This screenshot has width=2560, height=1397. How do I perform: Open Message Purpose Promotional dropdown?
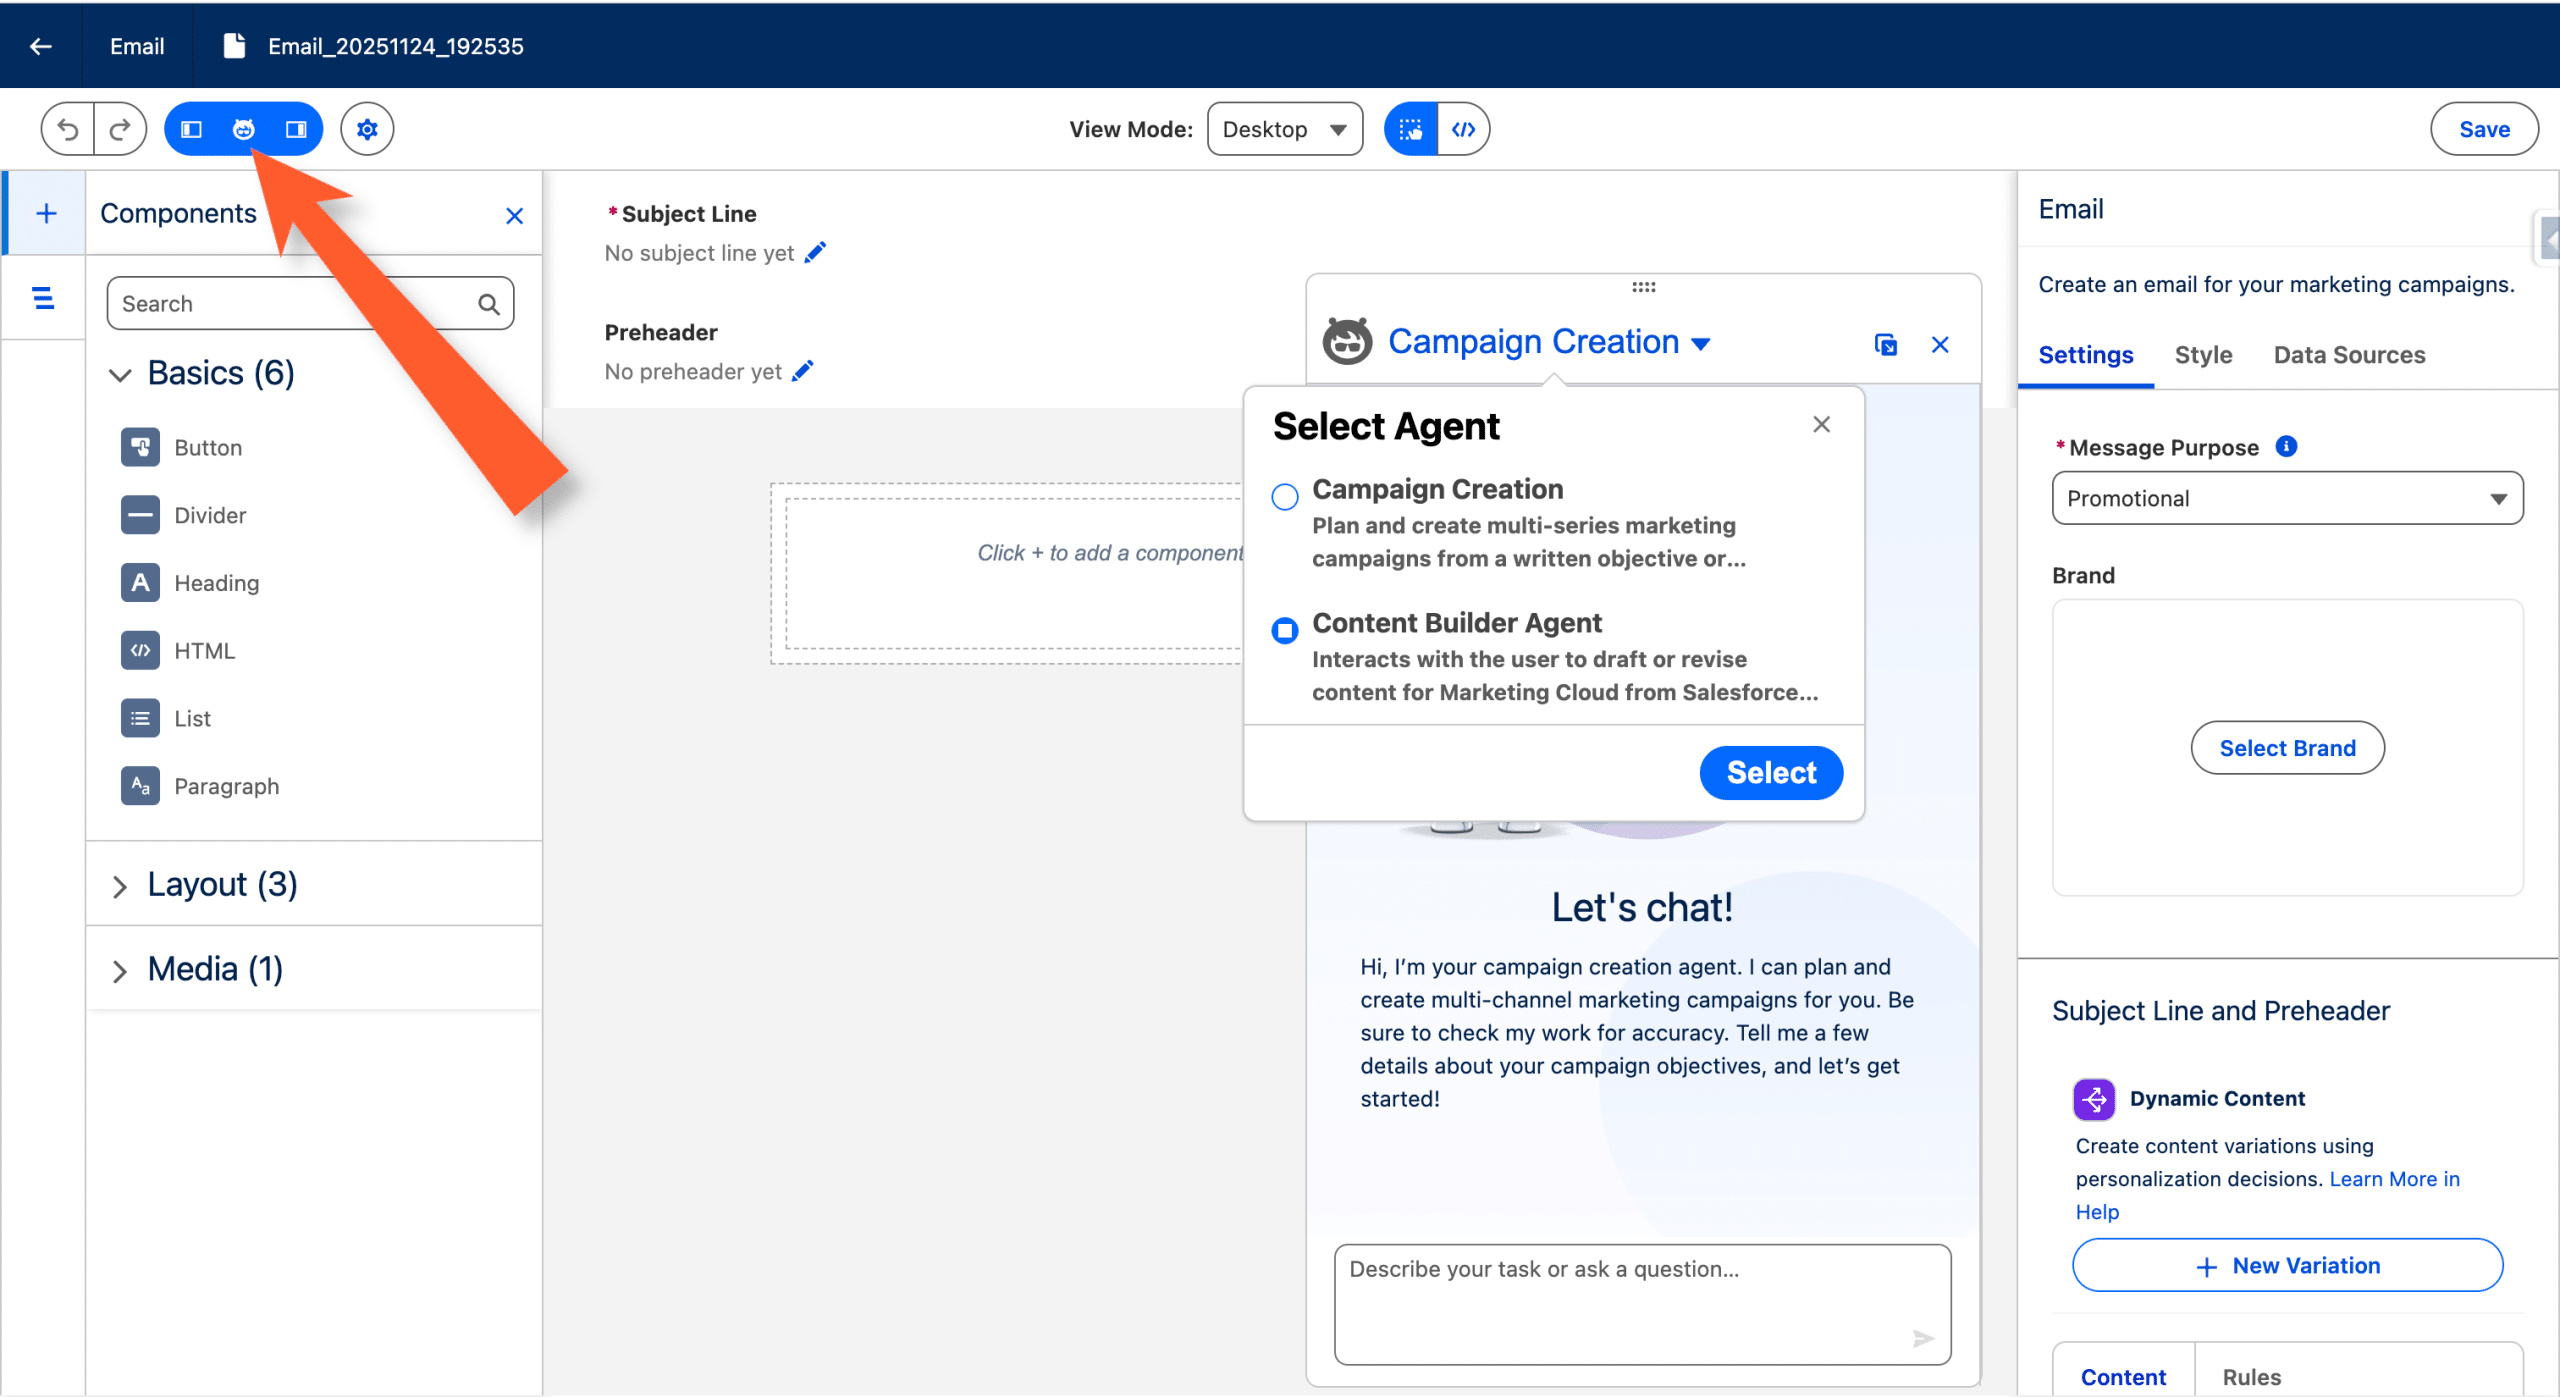click(2286, 498)
